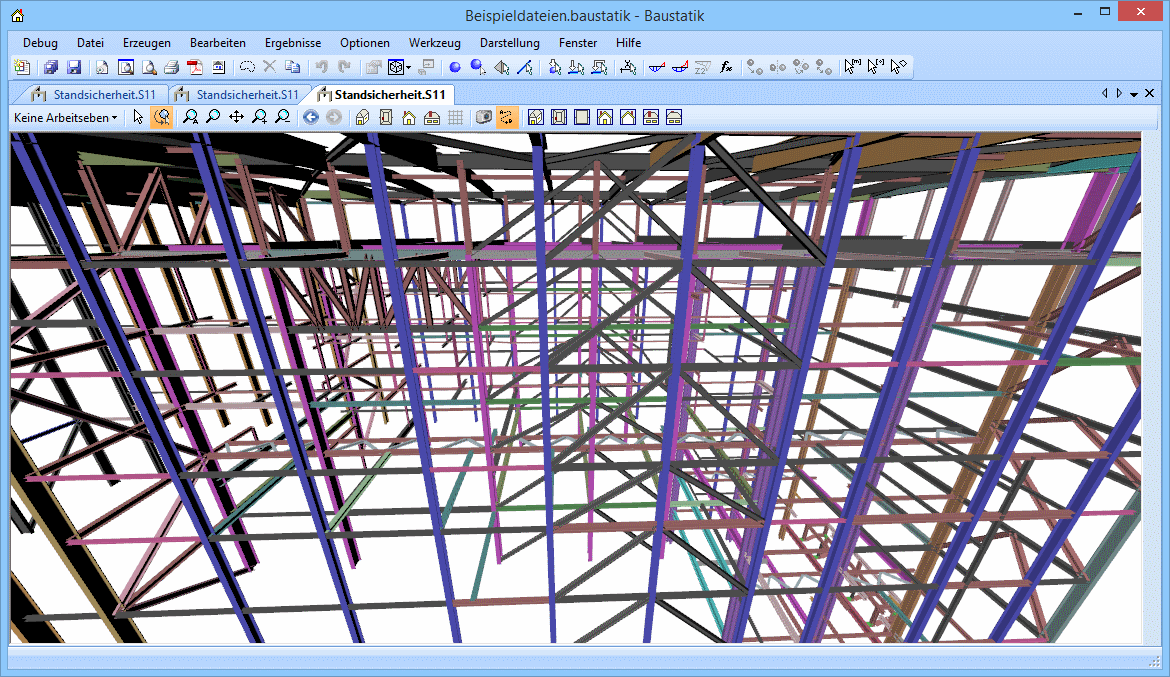Open the print preview magnifier icon
The image size is (1170, 677).
148,68
